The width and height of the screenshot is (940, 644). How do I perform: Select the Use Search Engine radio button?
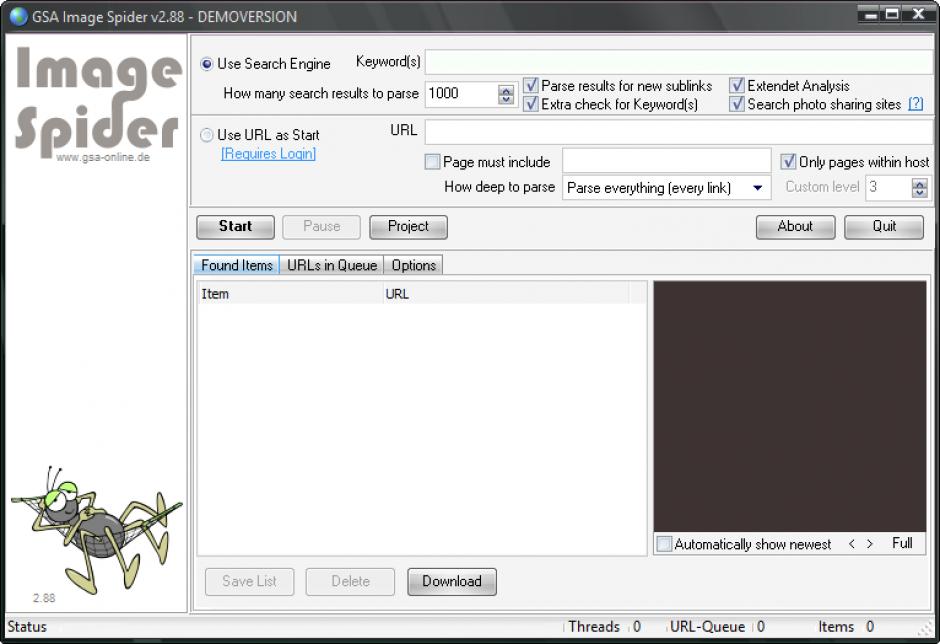pos(207,64)
